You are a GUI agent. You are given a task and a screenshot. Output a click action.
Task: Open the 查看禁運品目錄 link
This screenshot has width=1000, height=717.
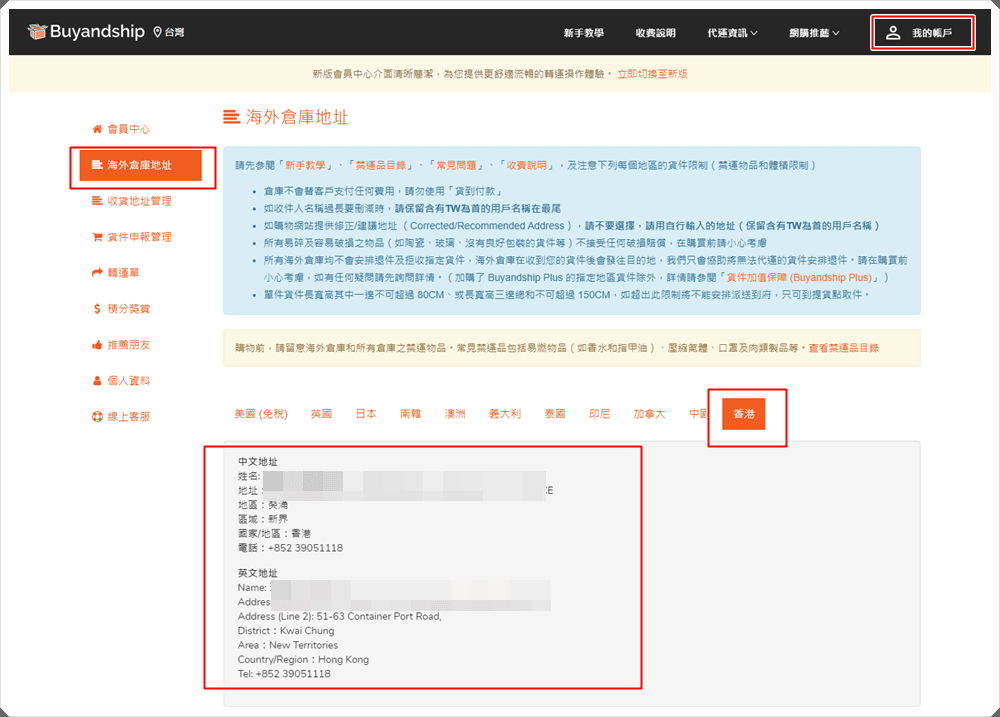[843, 347]
